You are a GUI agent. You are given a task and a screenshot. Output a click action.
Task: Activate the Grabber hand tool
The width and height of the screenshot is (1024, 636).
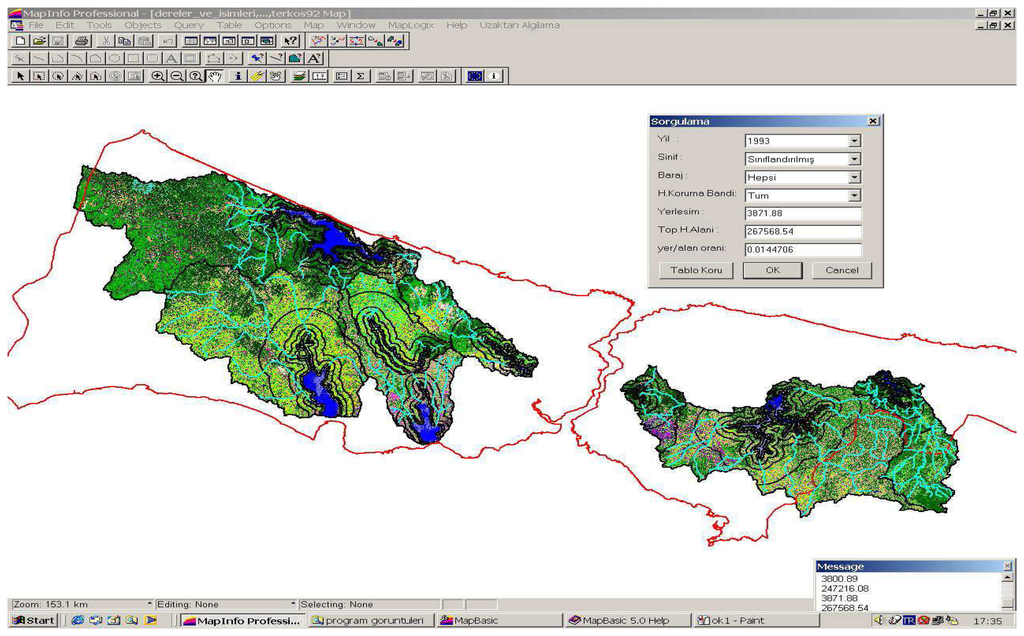pyautogui.click(x=214, y=76)
